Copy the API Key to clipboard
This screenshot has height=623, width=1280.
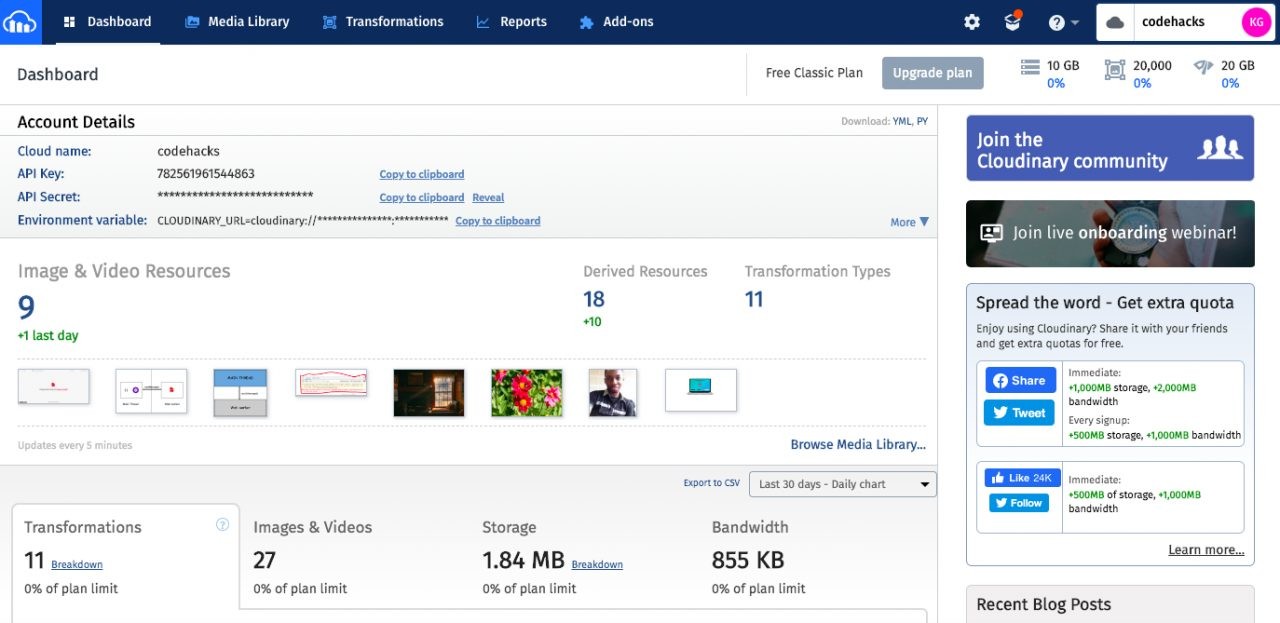pos(421,174)
